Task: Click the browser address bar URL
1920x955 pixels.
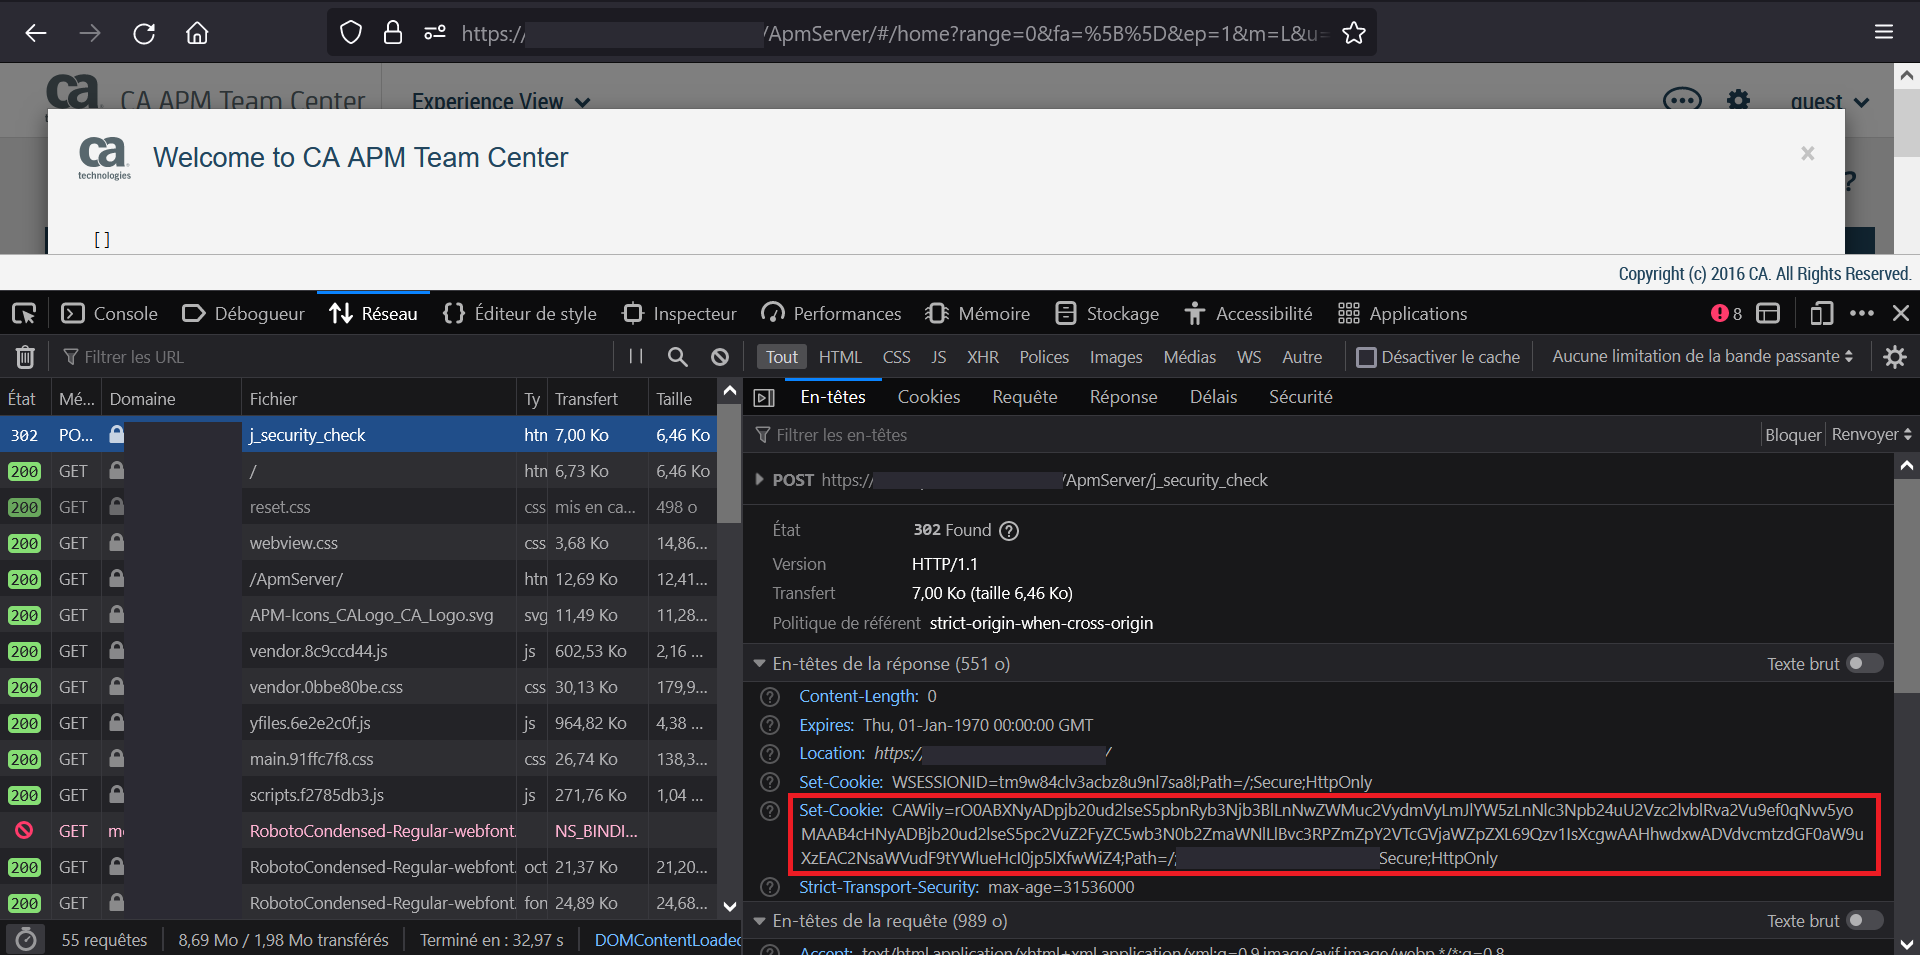Action: [895, 33]
